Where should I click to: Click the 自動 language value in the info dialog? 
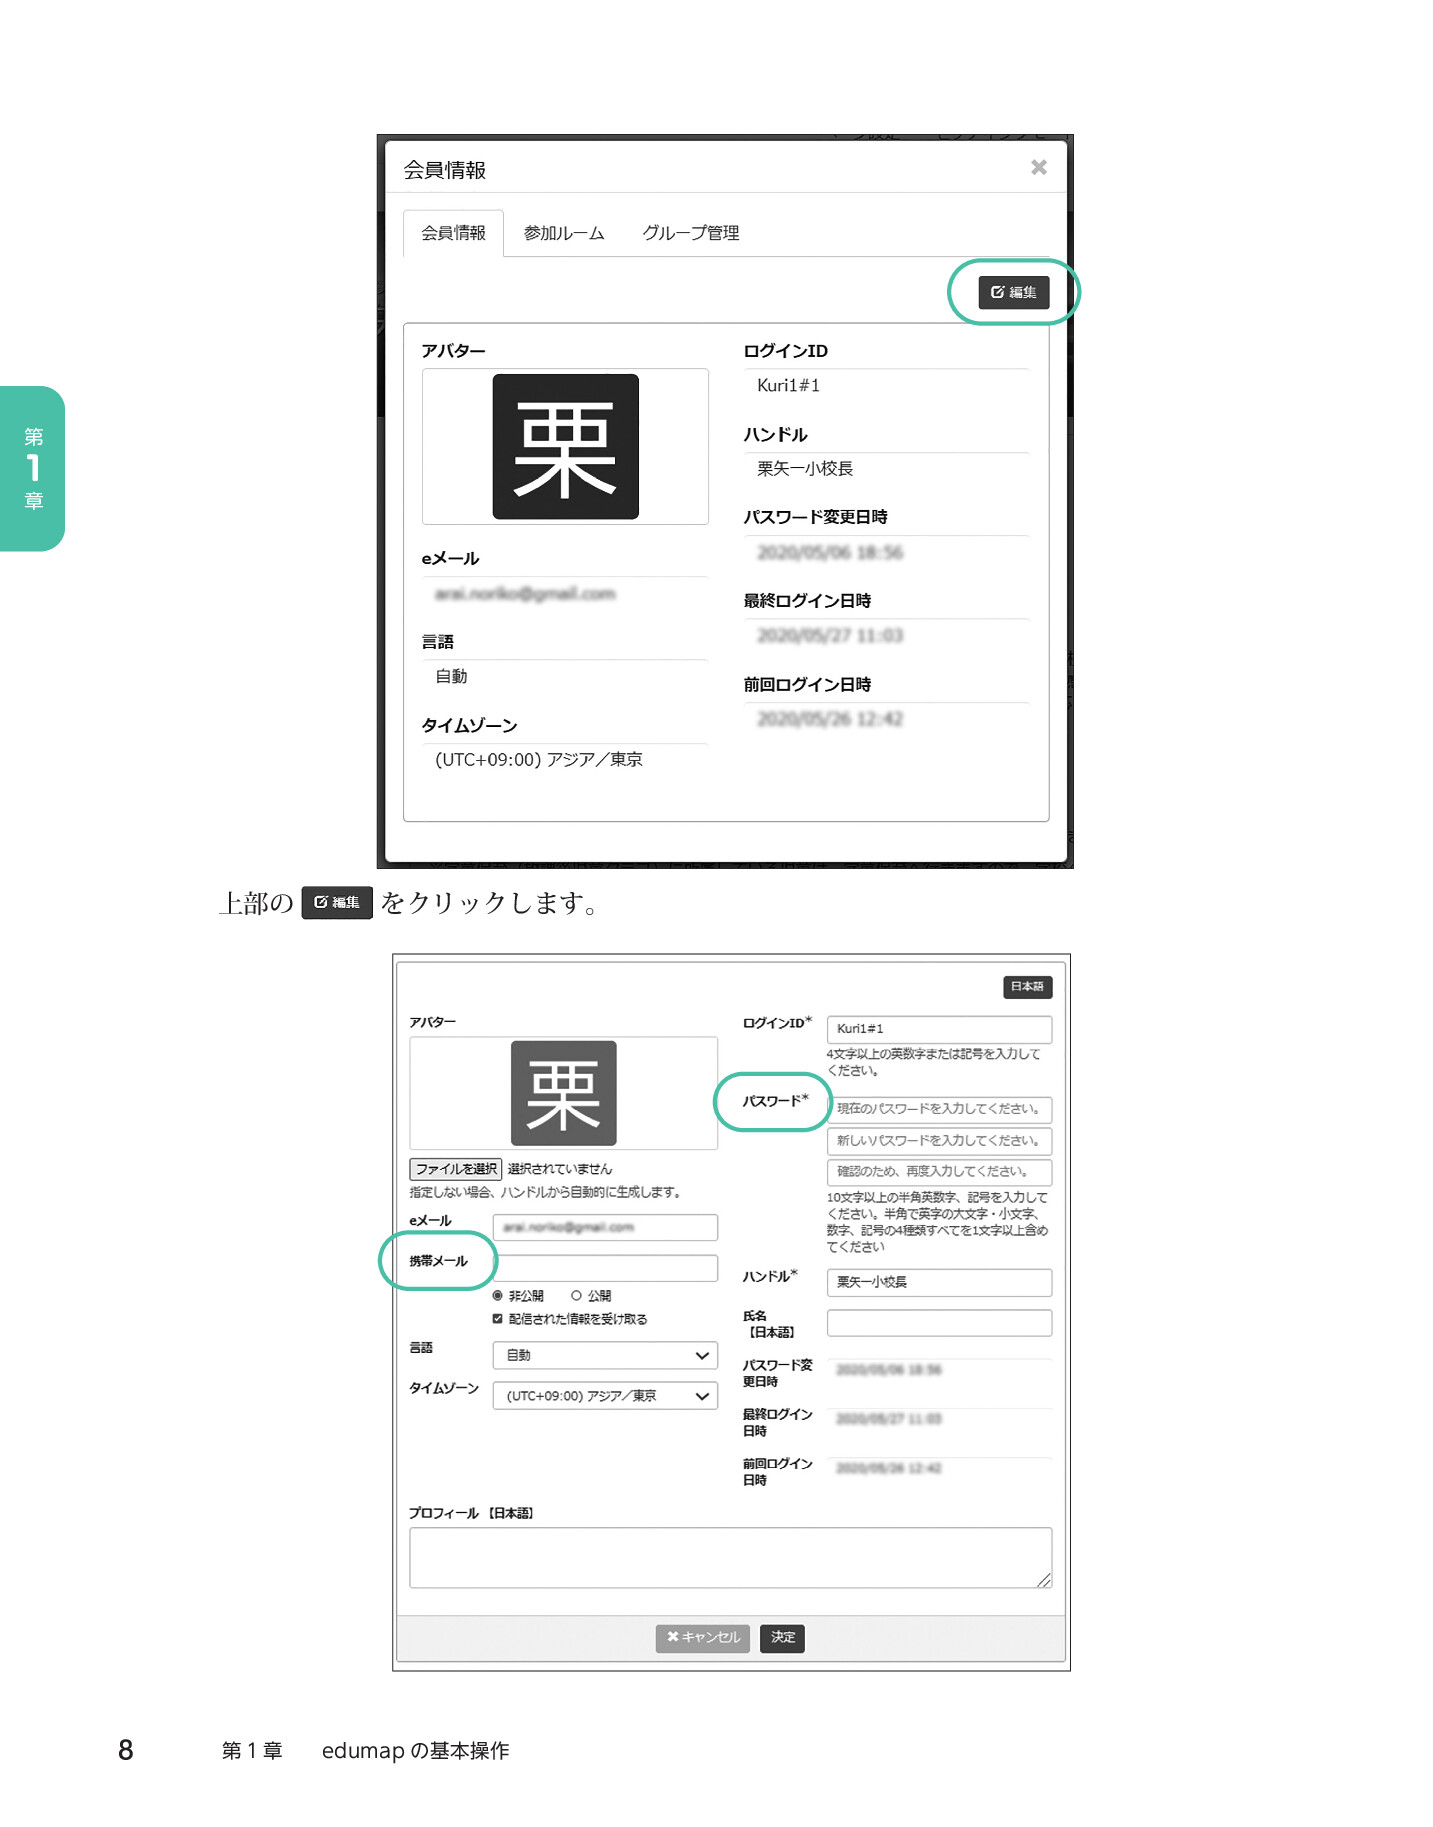[451, 676]
